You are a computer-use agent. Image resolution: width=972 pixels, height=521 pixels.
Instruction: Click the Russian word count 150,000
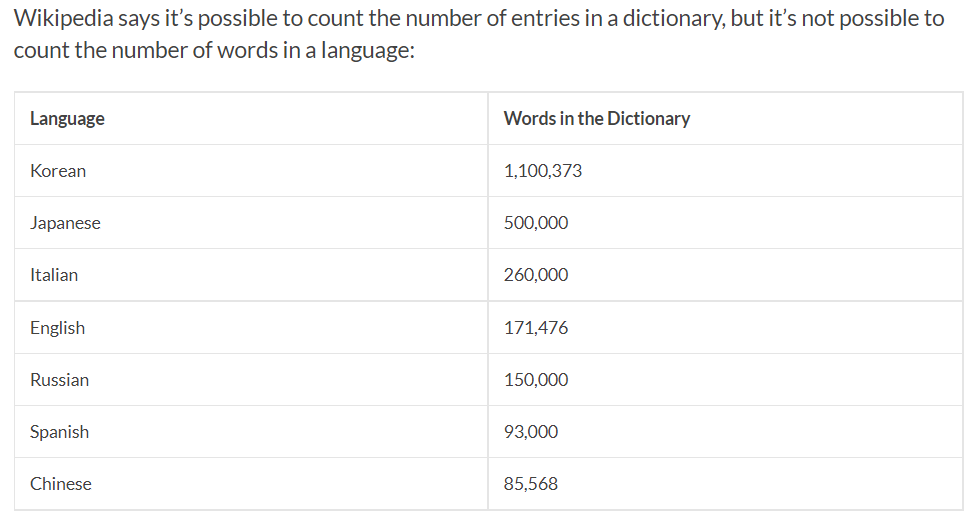(x=536, y=380)
